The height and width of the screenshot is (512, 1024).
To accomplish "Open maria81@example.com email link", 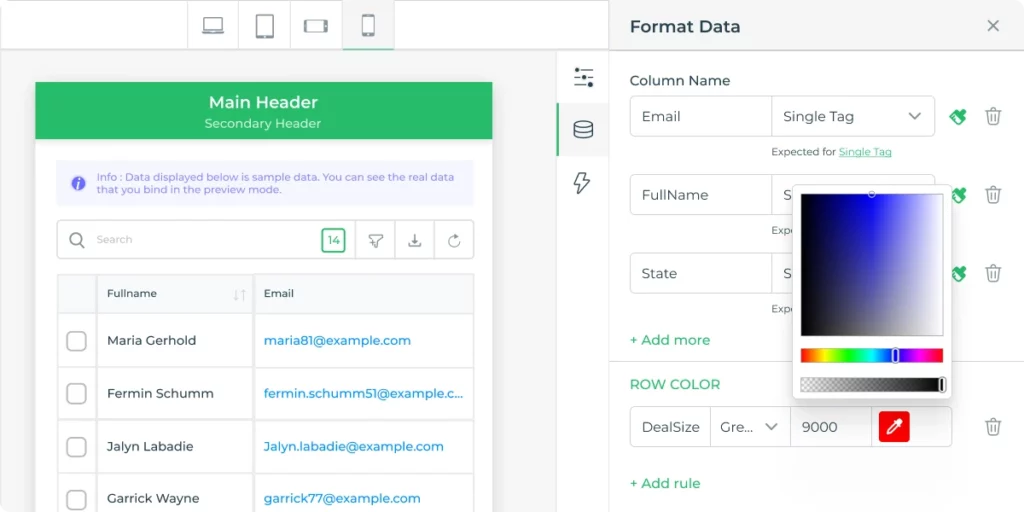I will coord(337,340).
